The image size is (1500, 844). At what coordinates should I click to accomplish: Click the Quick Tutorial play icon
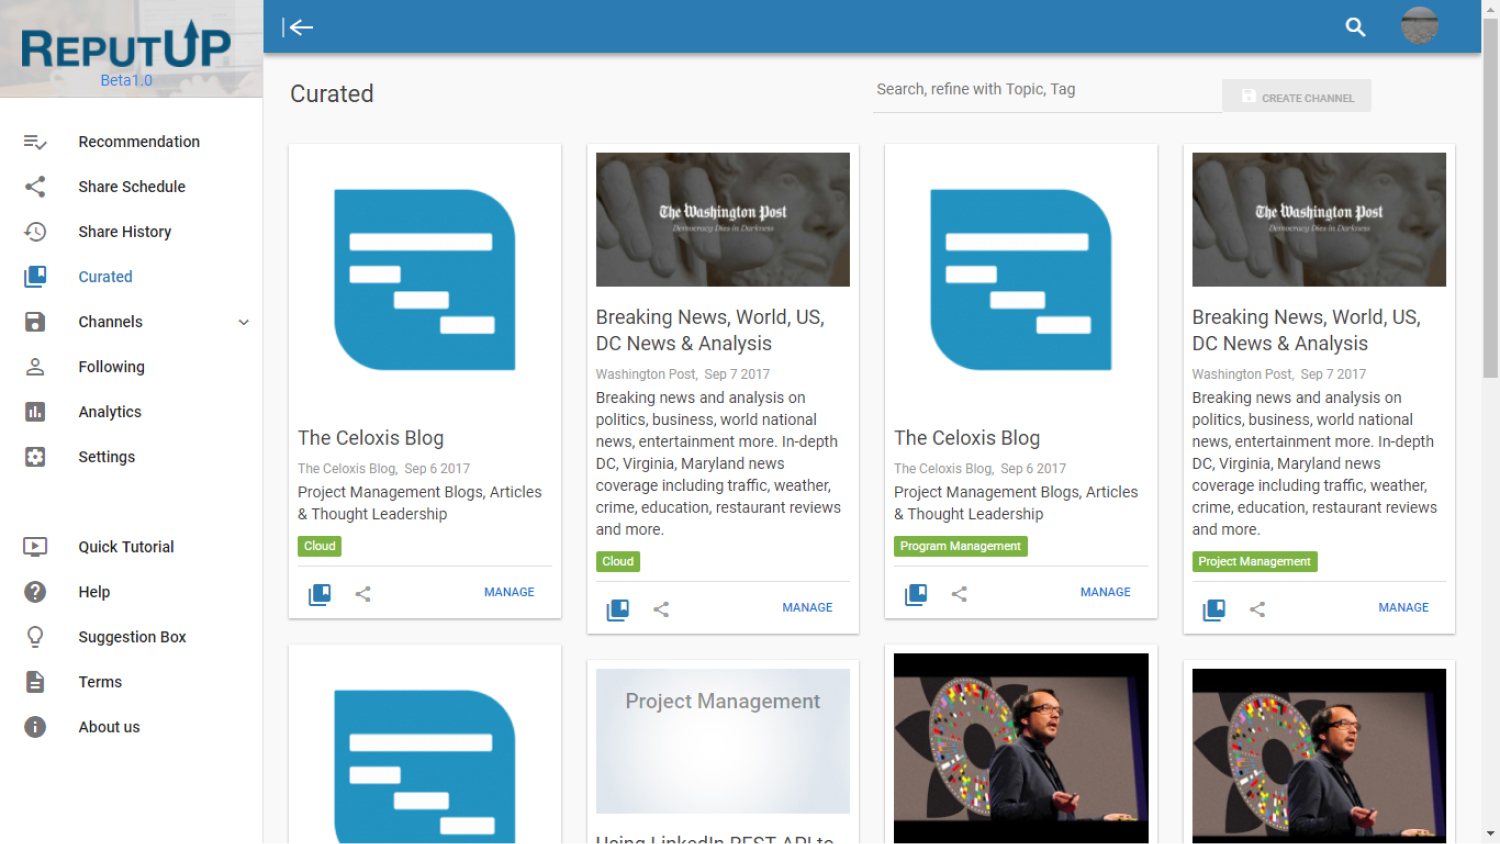click(35, 547)
